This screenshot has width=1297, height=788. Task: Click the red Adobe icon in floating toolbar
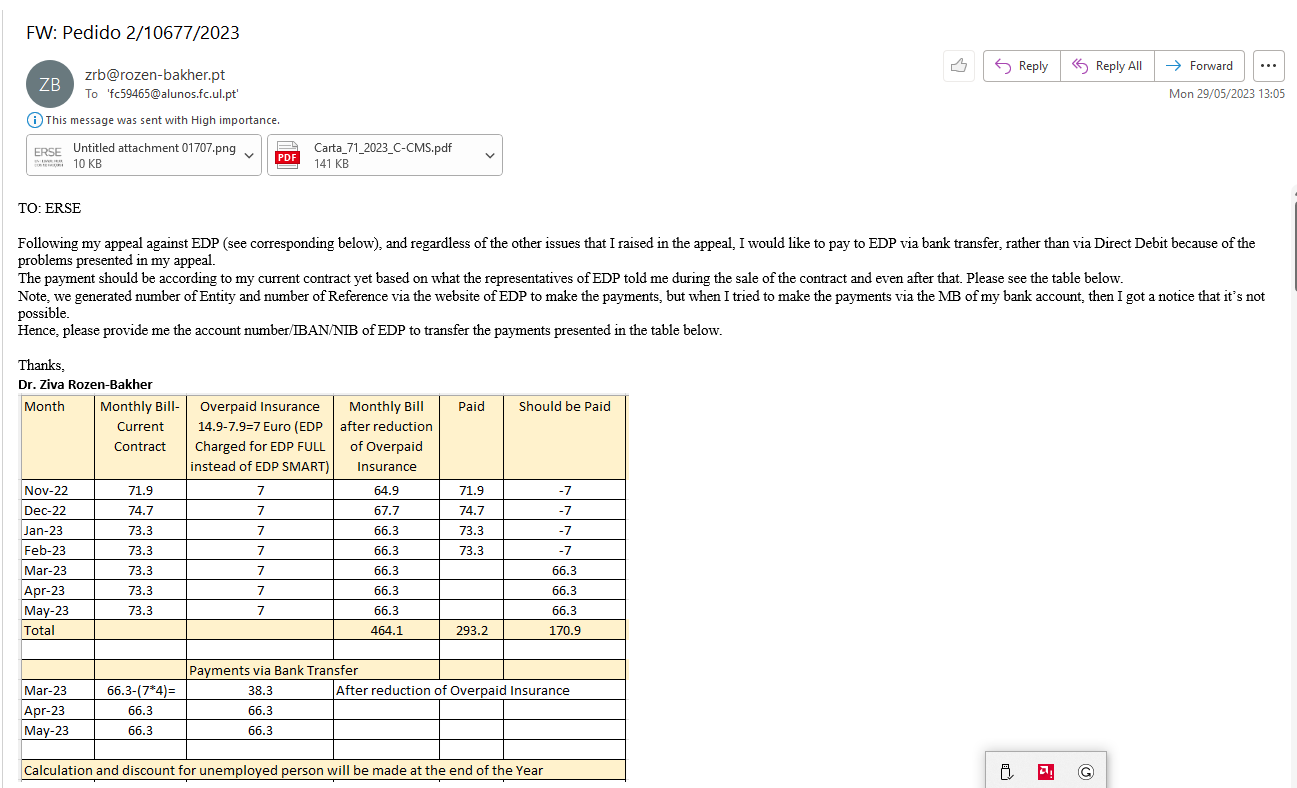[x=1046, y=771]
